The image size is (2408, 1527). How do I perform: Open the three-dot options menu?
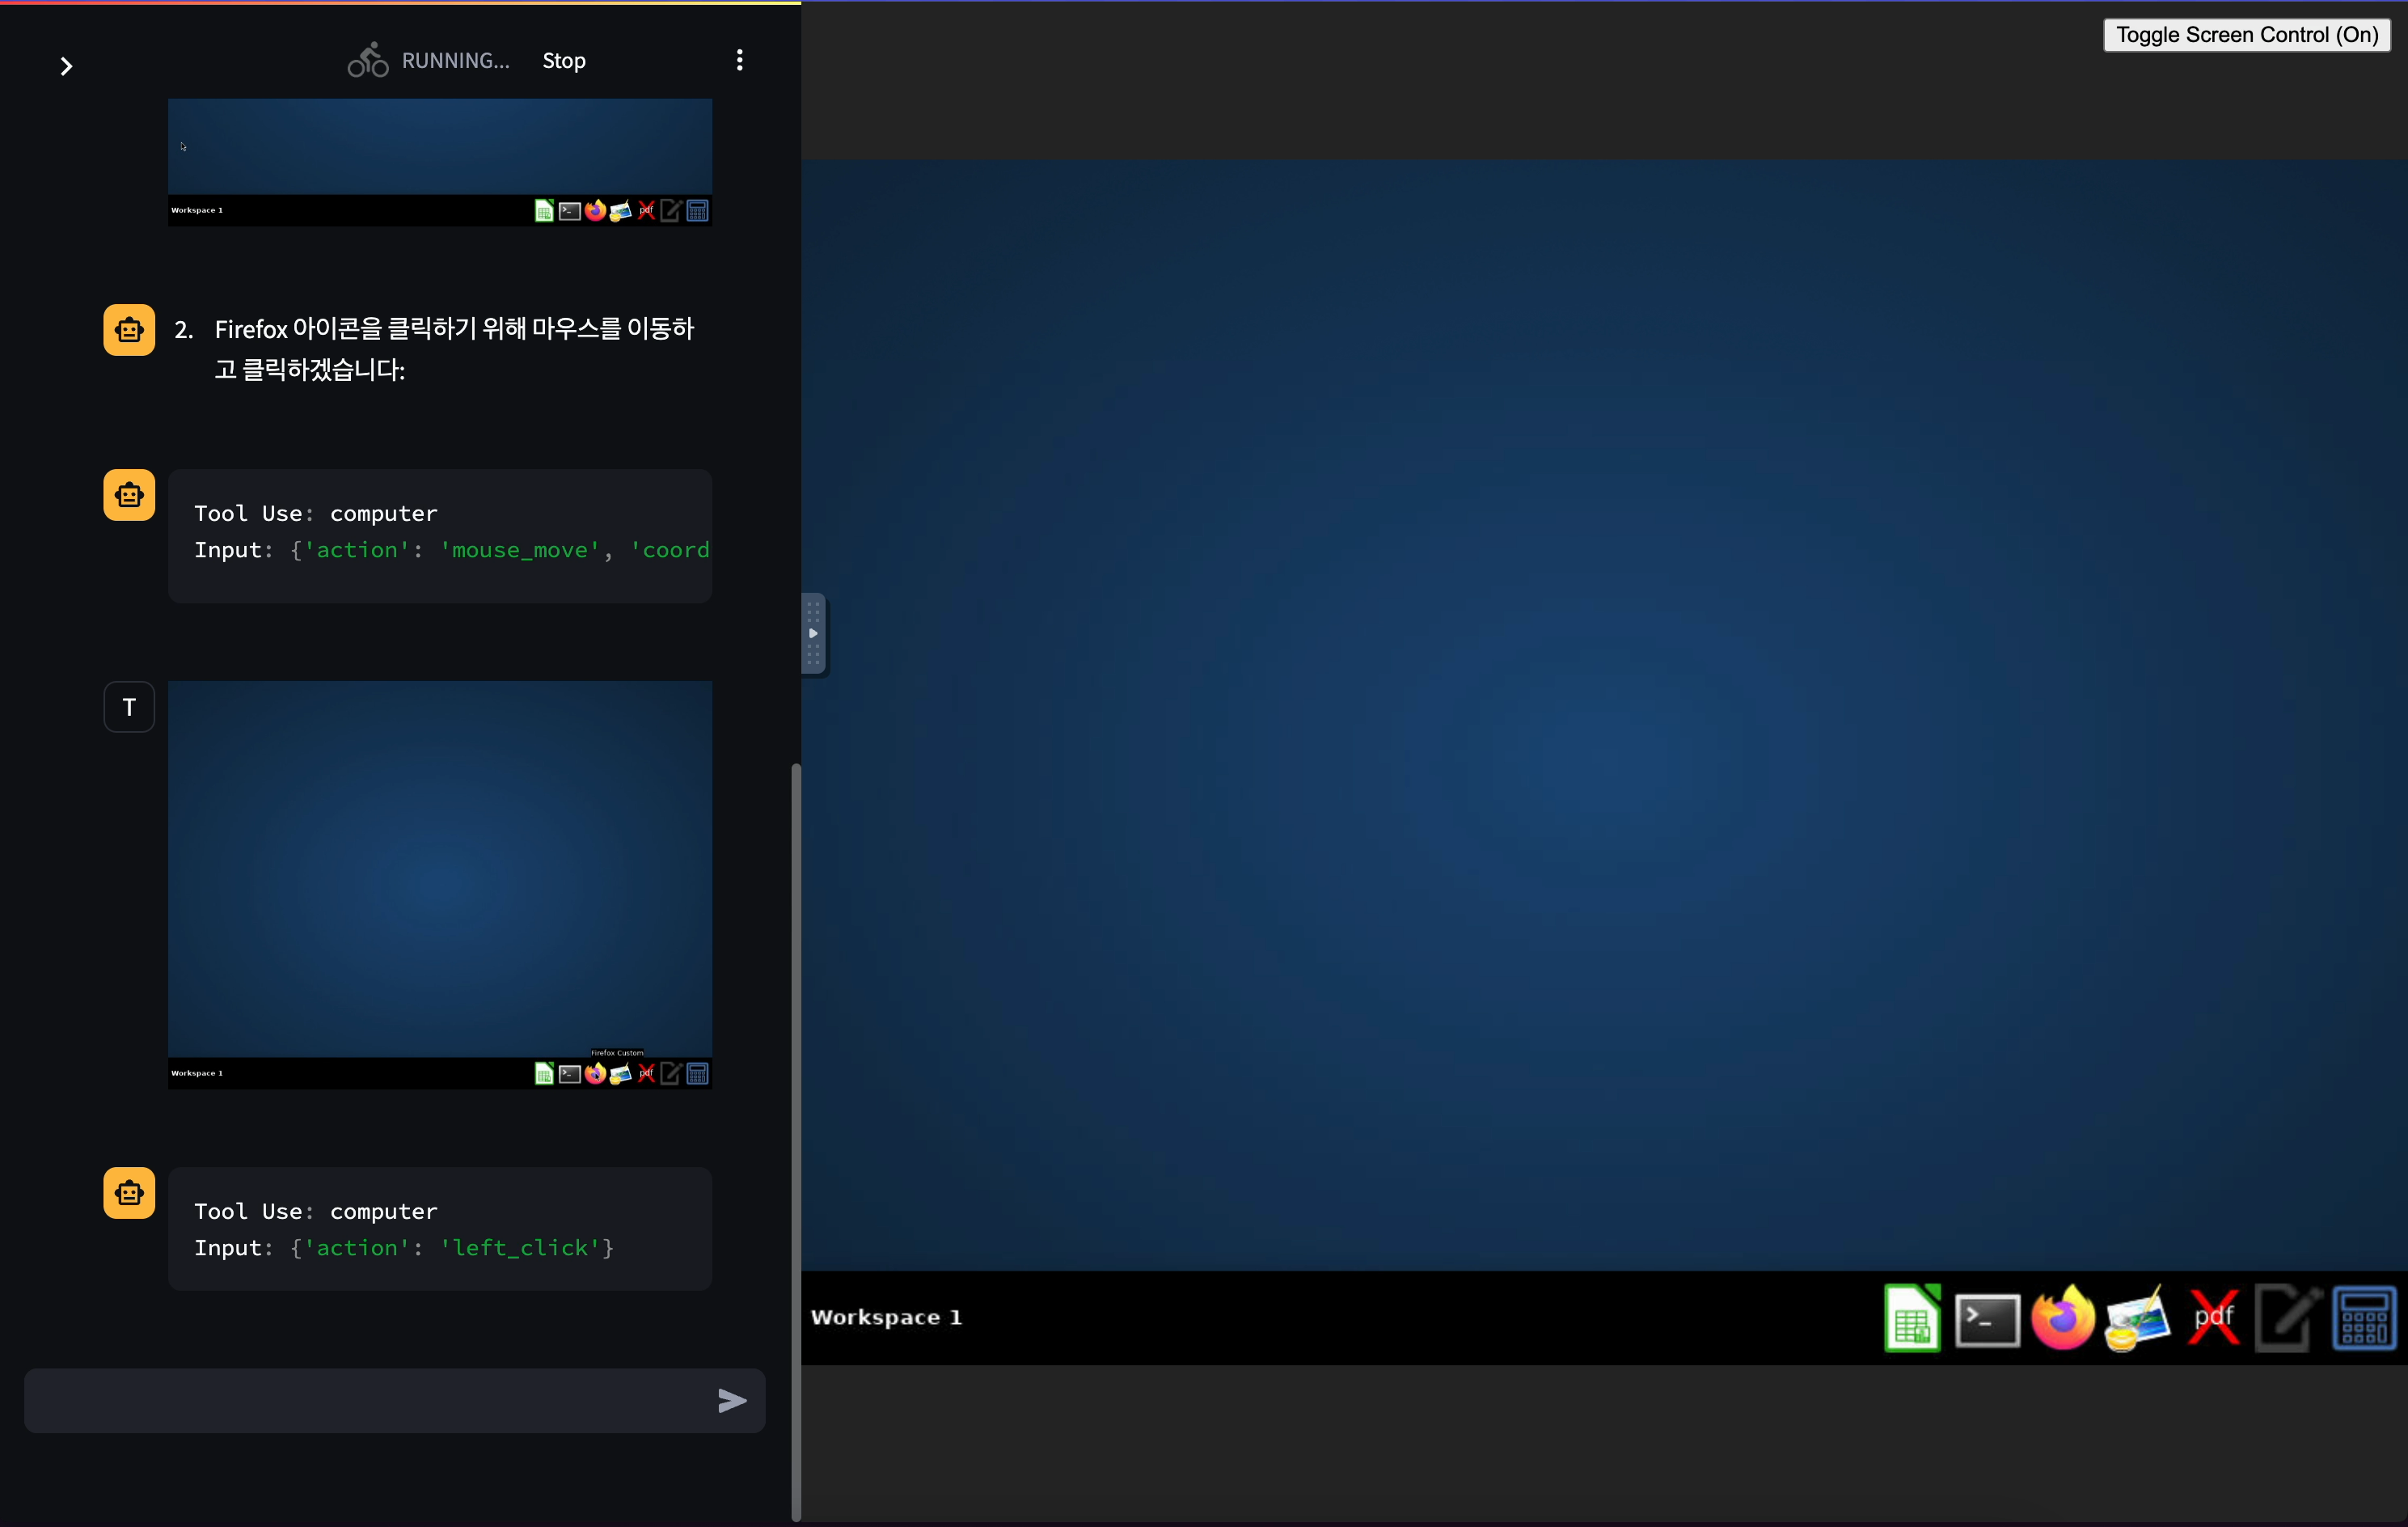739,60
